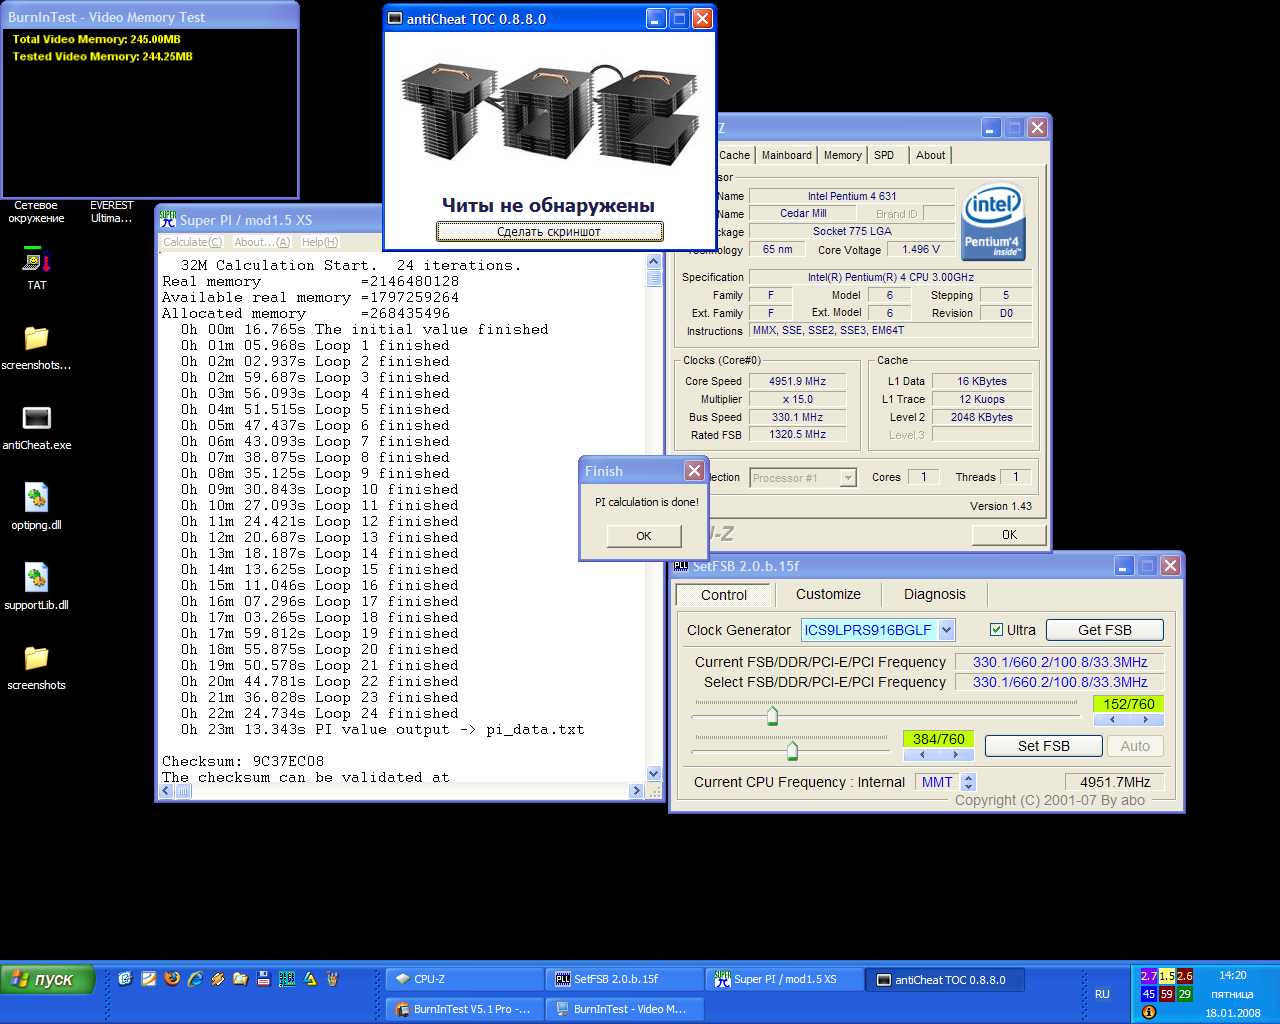The width and height of the screenshot is (1280, 1024).
Task: Click right arrow under 152/760 value
Action: pos(1146,719)
